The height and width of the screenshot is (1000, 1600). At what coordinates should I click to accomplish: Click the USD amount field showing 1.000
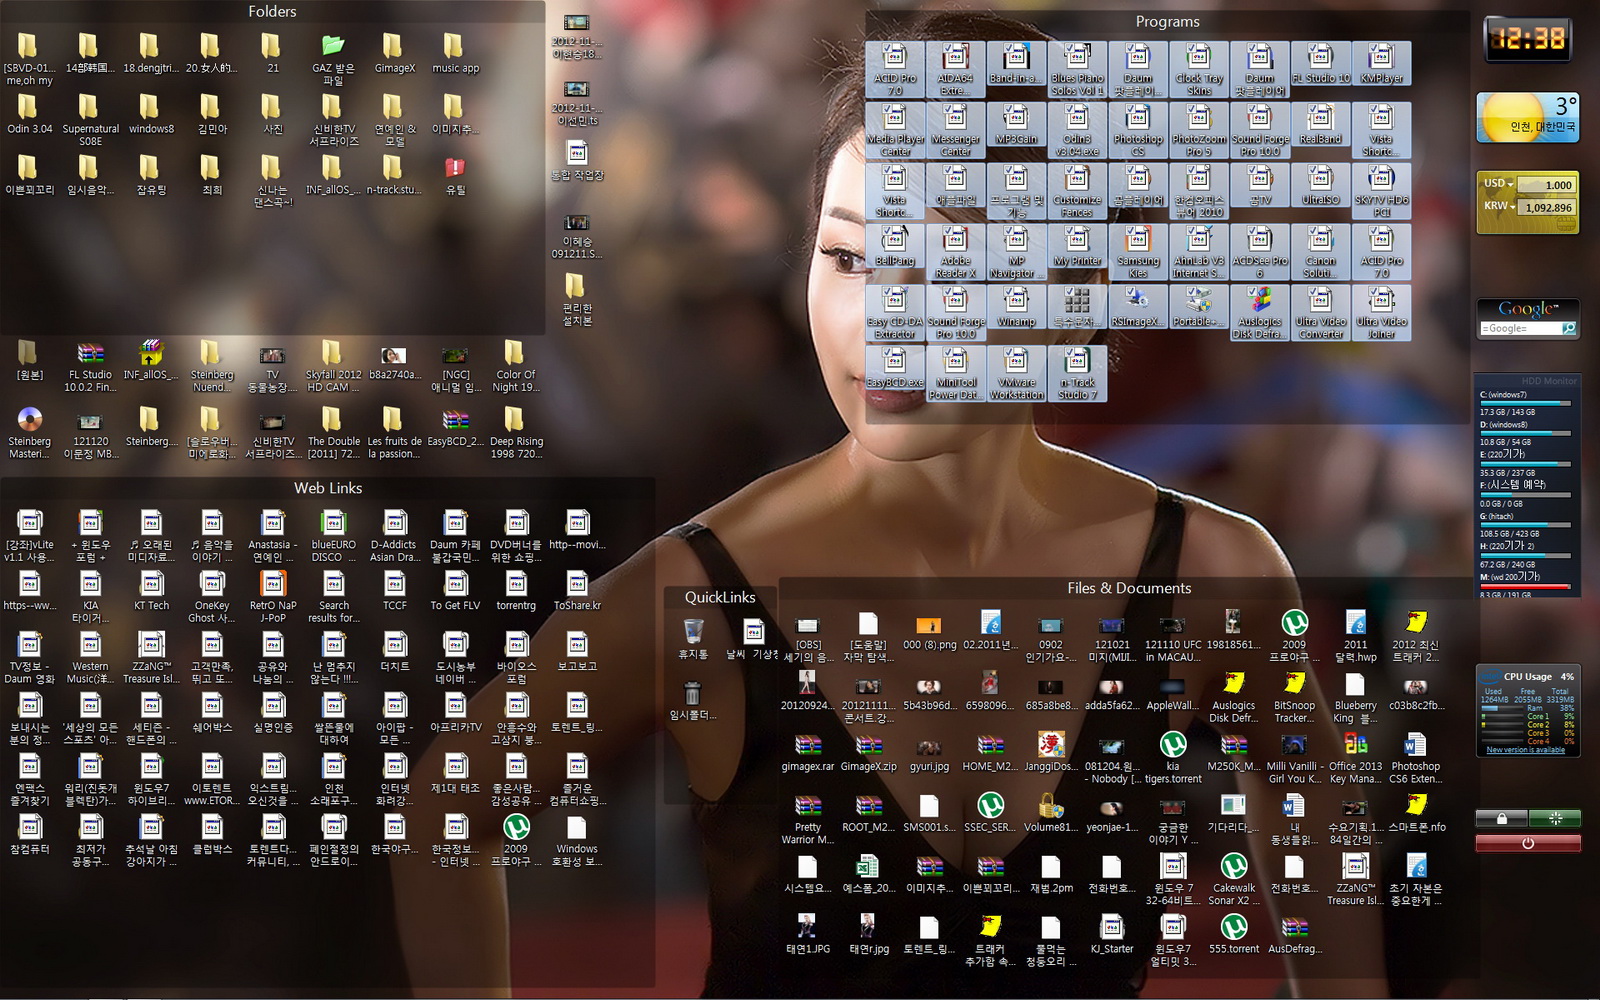(1546, 185)
